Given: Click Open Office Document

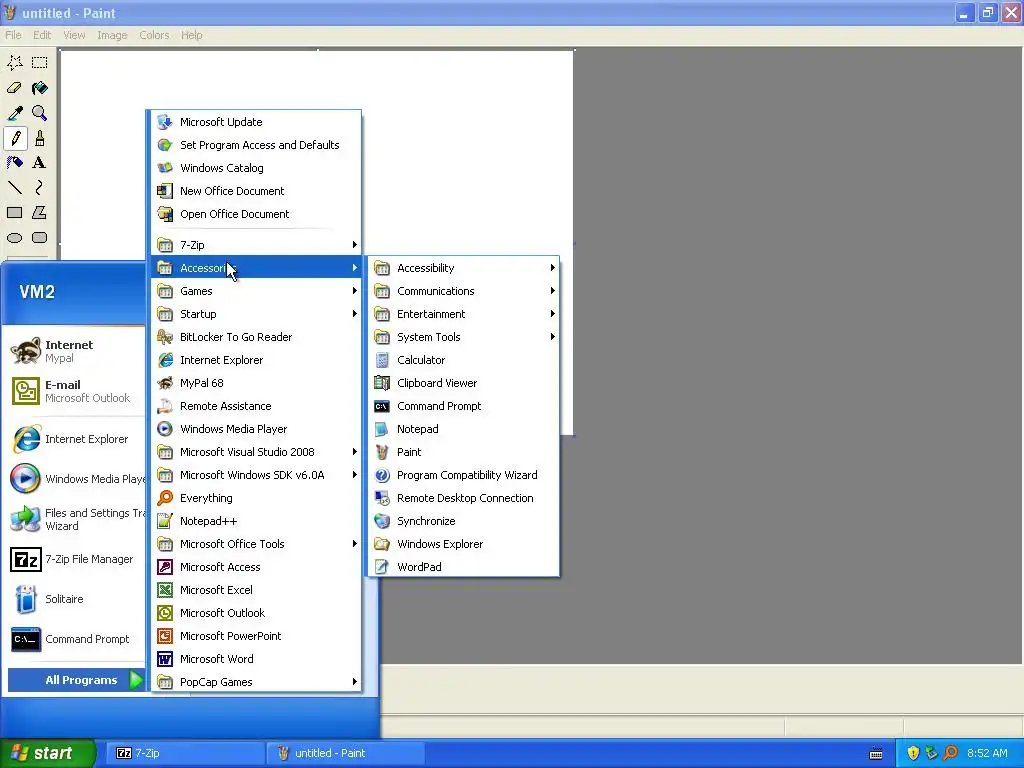Looking at the screenshot, I should (256, 214).
